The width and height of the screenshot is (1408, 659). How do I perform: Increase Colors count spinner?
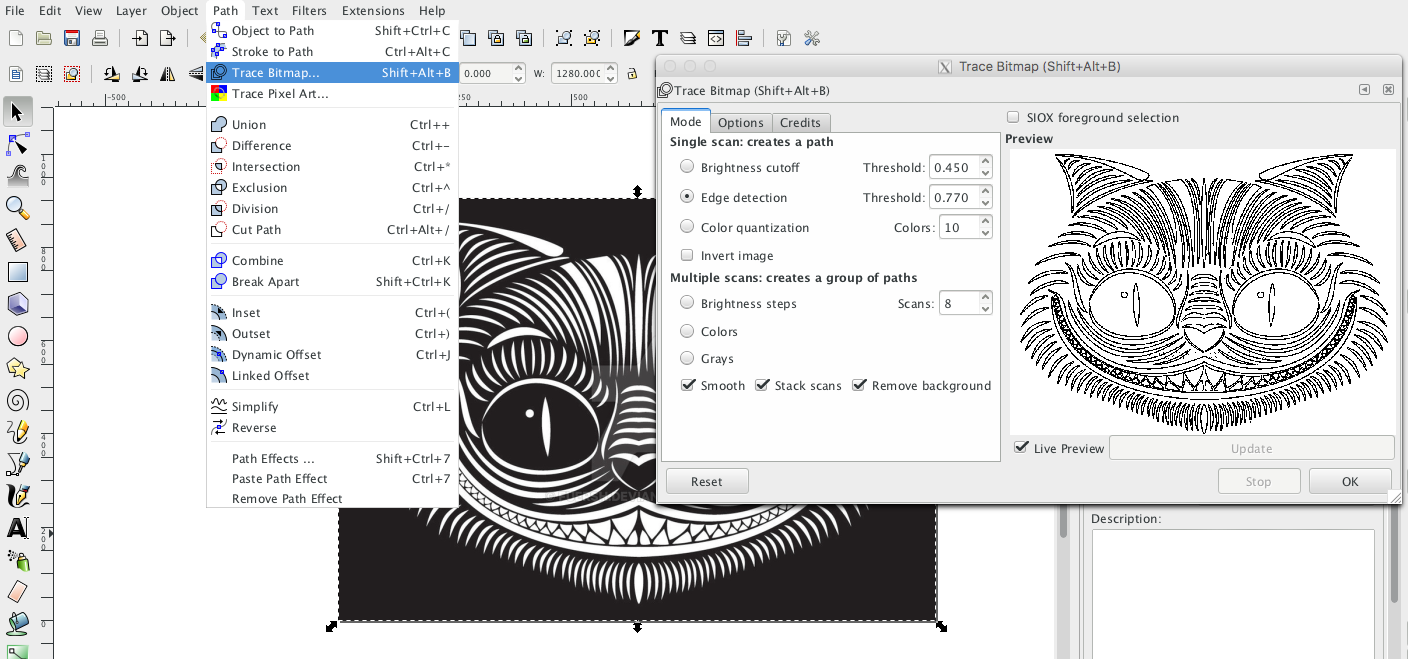coord(985,222)
